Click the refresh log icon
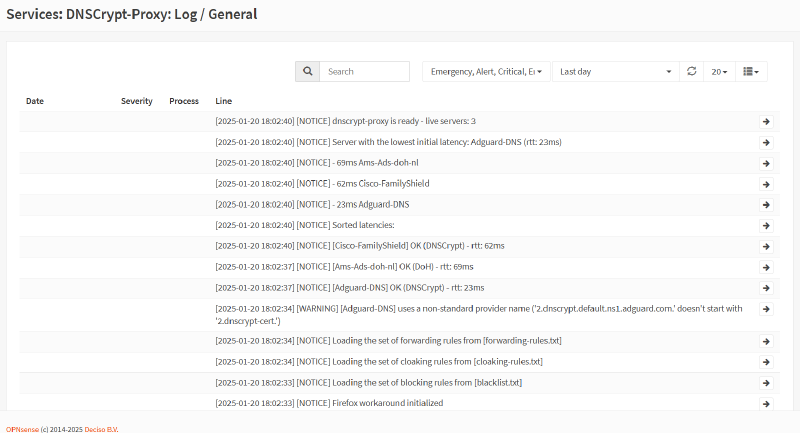The image size is (800, 433). (691, 72)
